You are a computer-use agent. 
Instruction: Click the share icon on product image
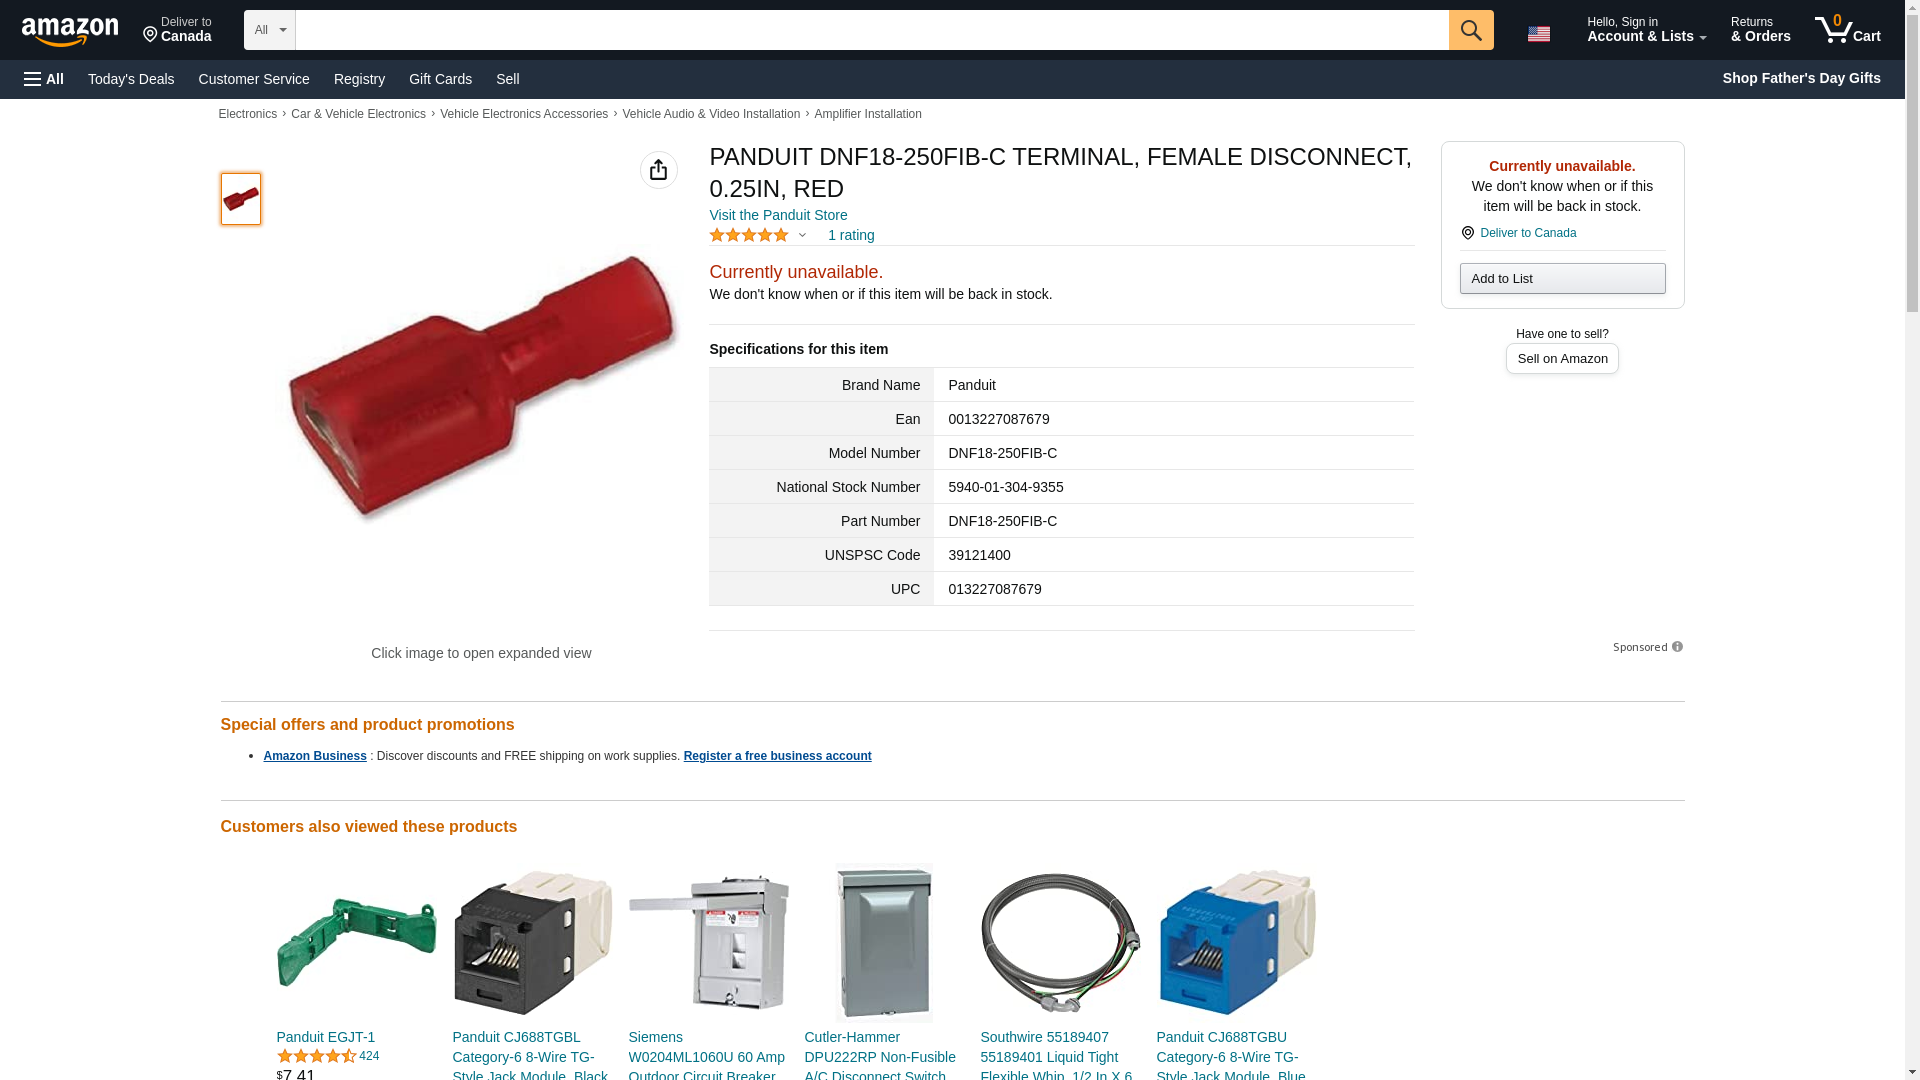tap(658, 170)
